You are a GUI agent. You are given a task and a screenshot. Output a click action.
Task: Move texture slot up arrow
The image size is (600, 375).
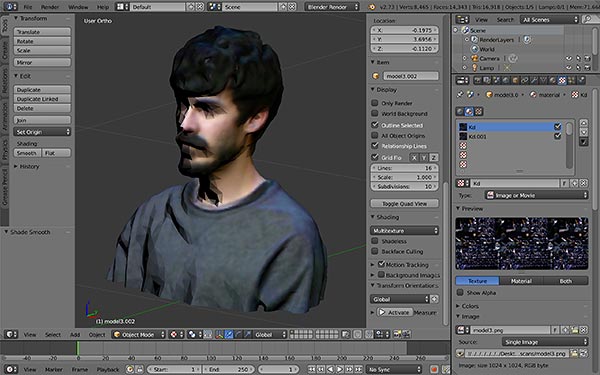pyautogui.click(x=584, y=123)
